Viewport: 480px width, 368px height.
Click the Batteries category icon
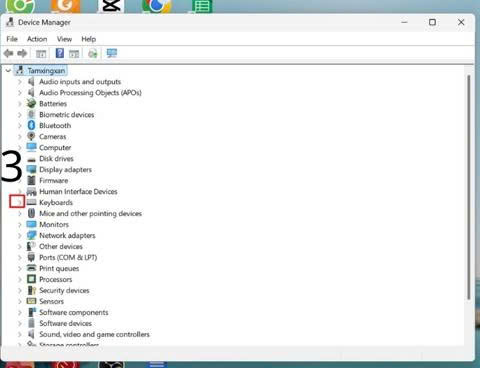[x=31, y=103]
